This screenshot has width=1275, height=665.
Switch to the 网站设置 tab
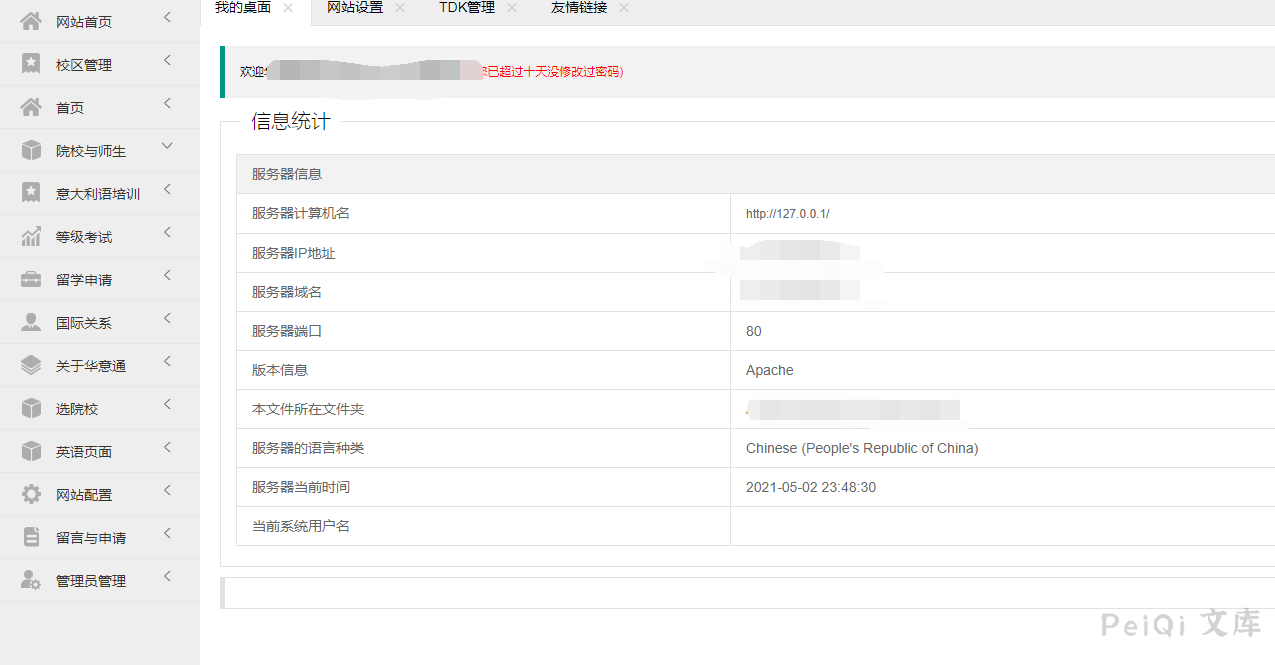pos(355,8)
